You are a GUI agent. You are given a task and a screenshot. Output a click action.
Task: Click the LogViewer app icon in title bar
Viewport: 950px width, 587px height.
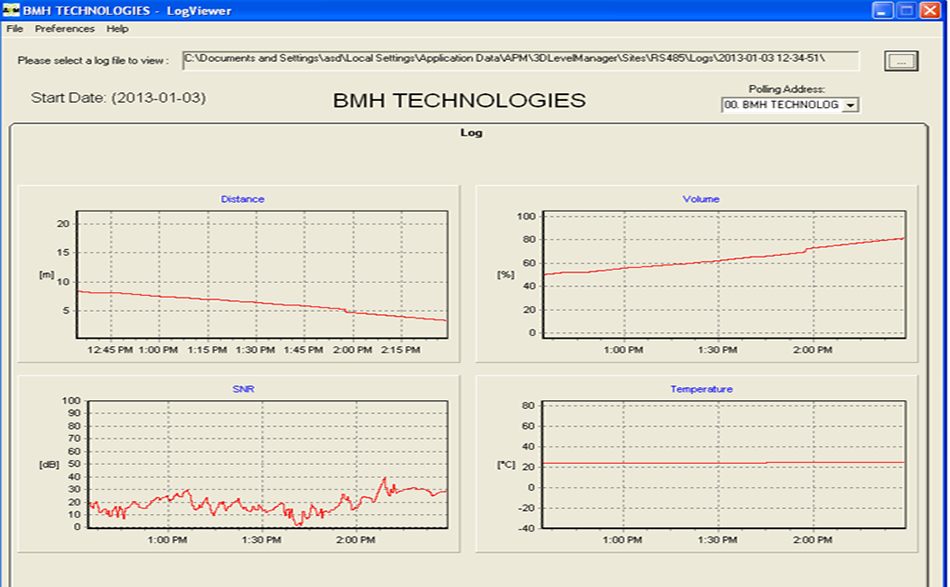(x=11, y=10)
